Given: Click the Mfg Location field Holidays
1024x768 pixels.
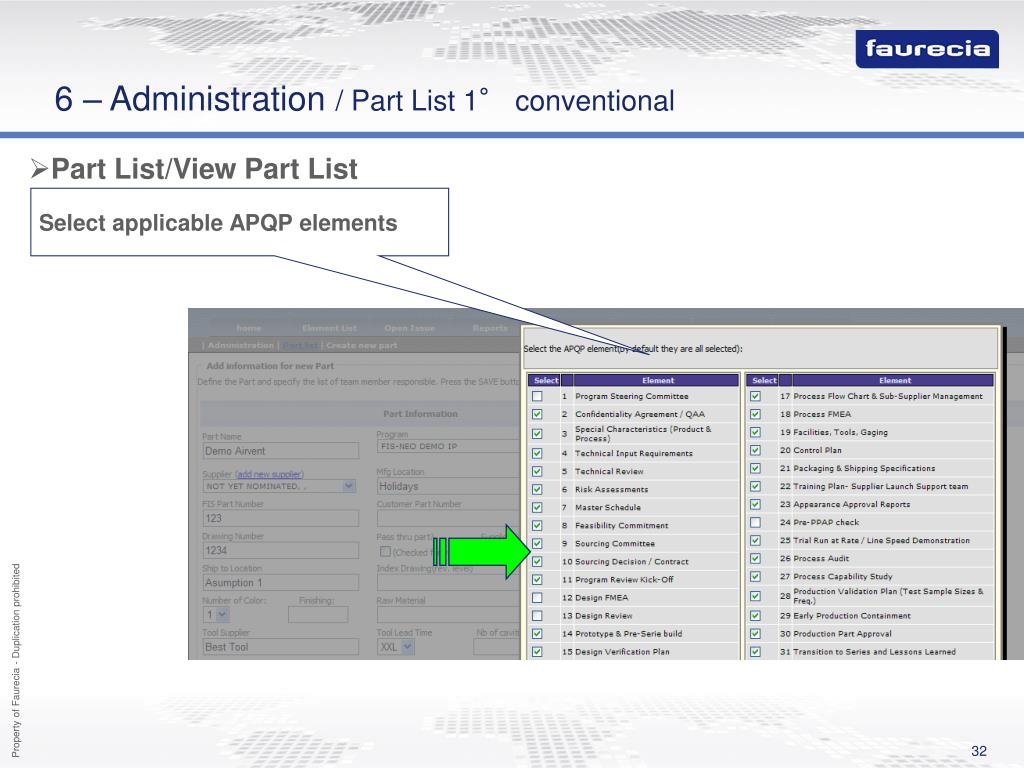Looking at the screenshot, I should click(x=449, y=486).
